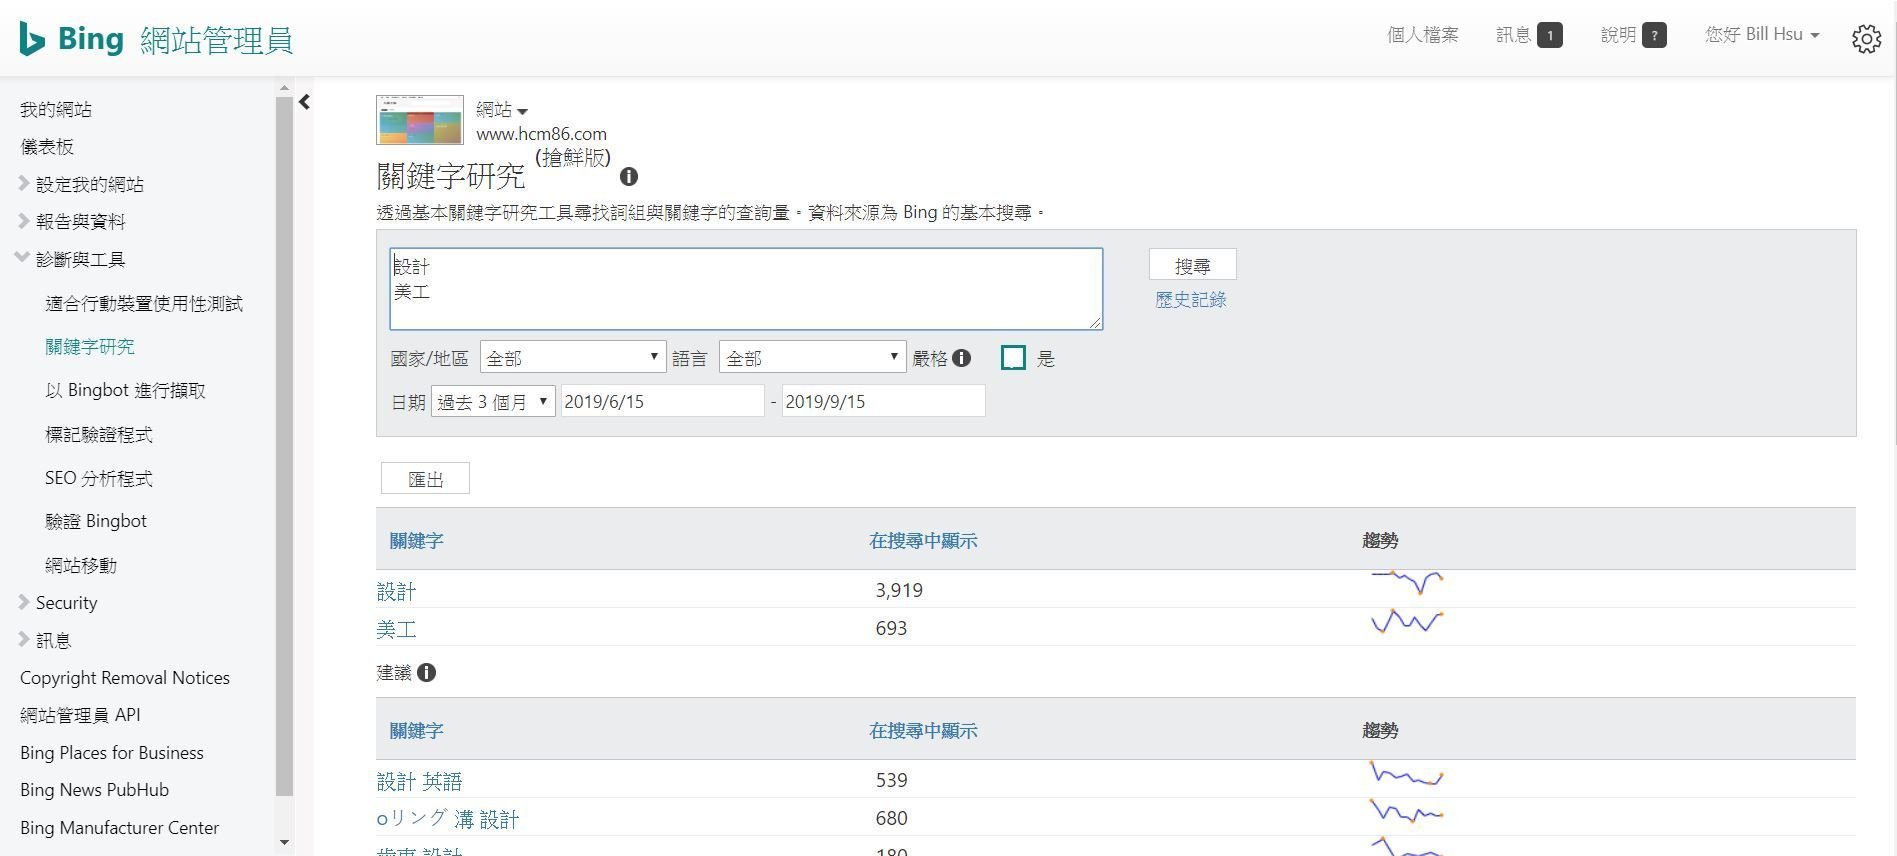Open the 訊息 notification badge

tap(1549, 36)
